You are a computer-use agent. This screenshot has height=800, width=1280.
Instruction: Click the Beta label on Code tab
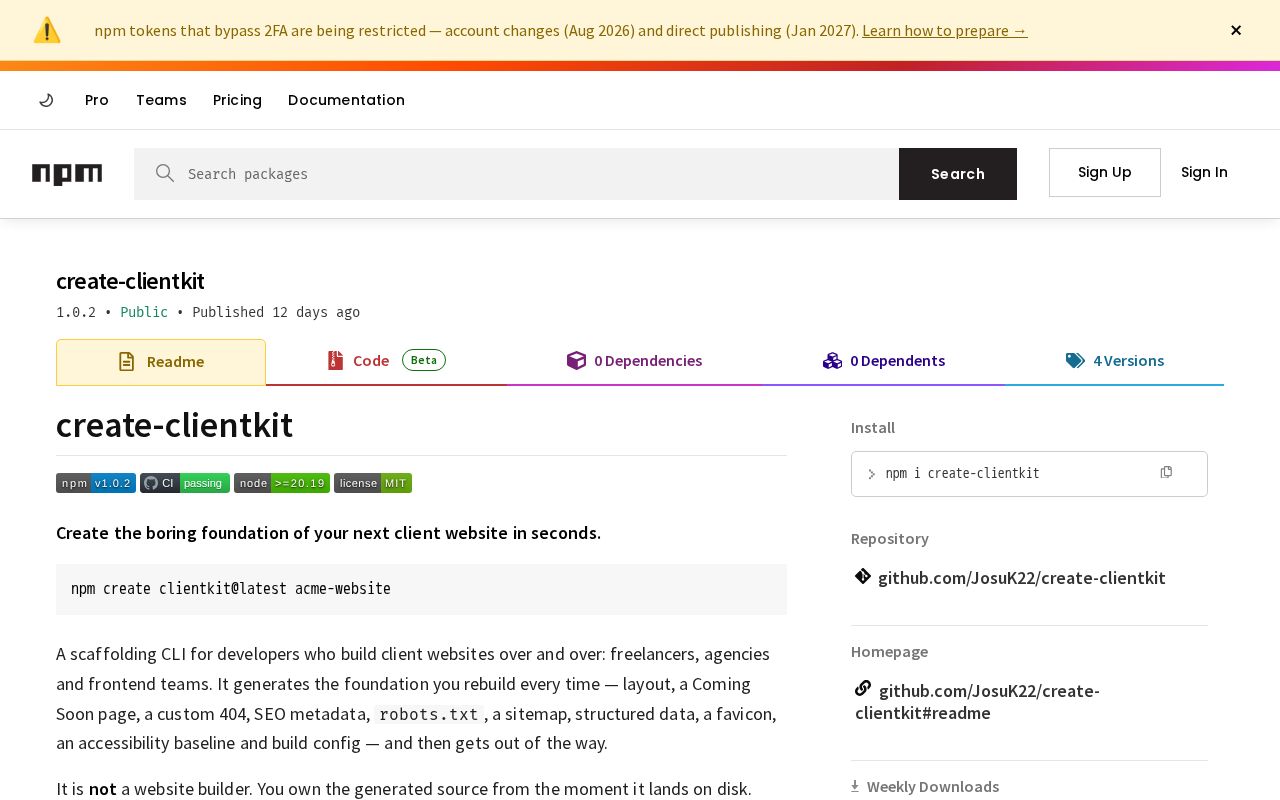pyautogui.click(x=424, y=360)
